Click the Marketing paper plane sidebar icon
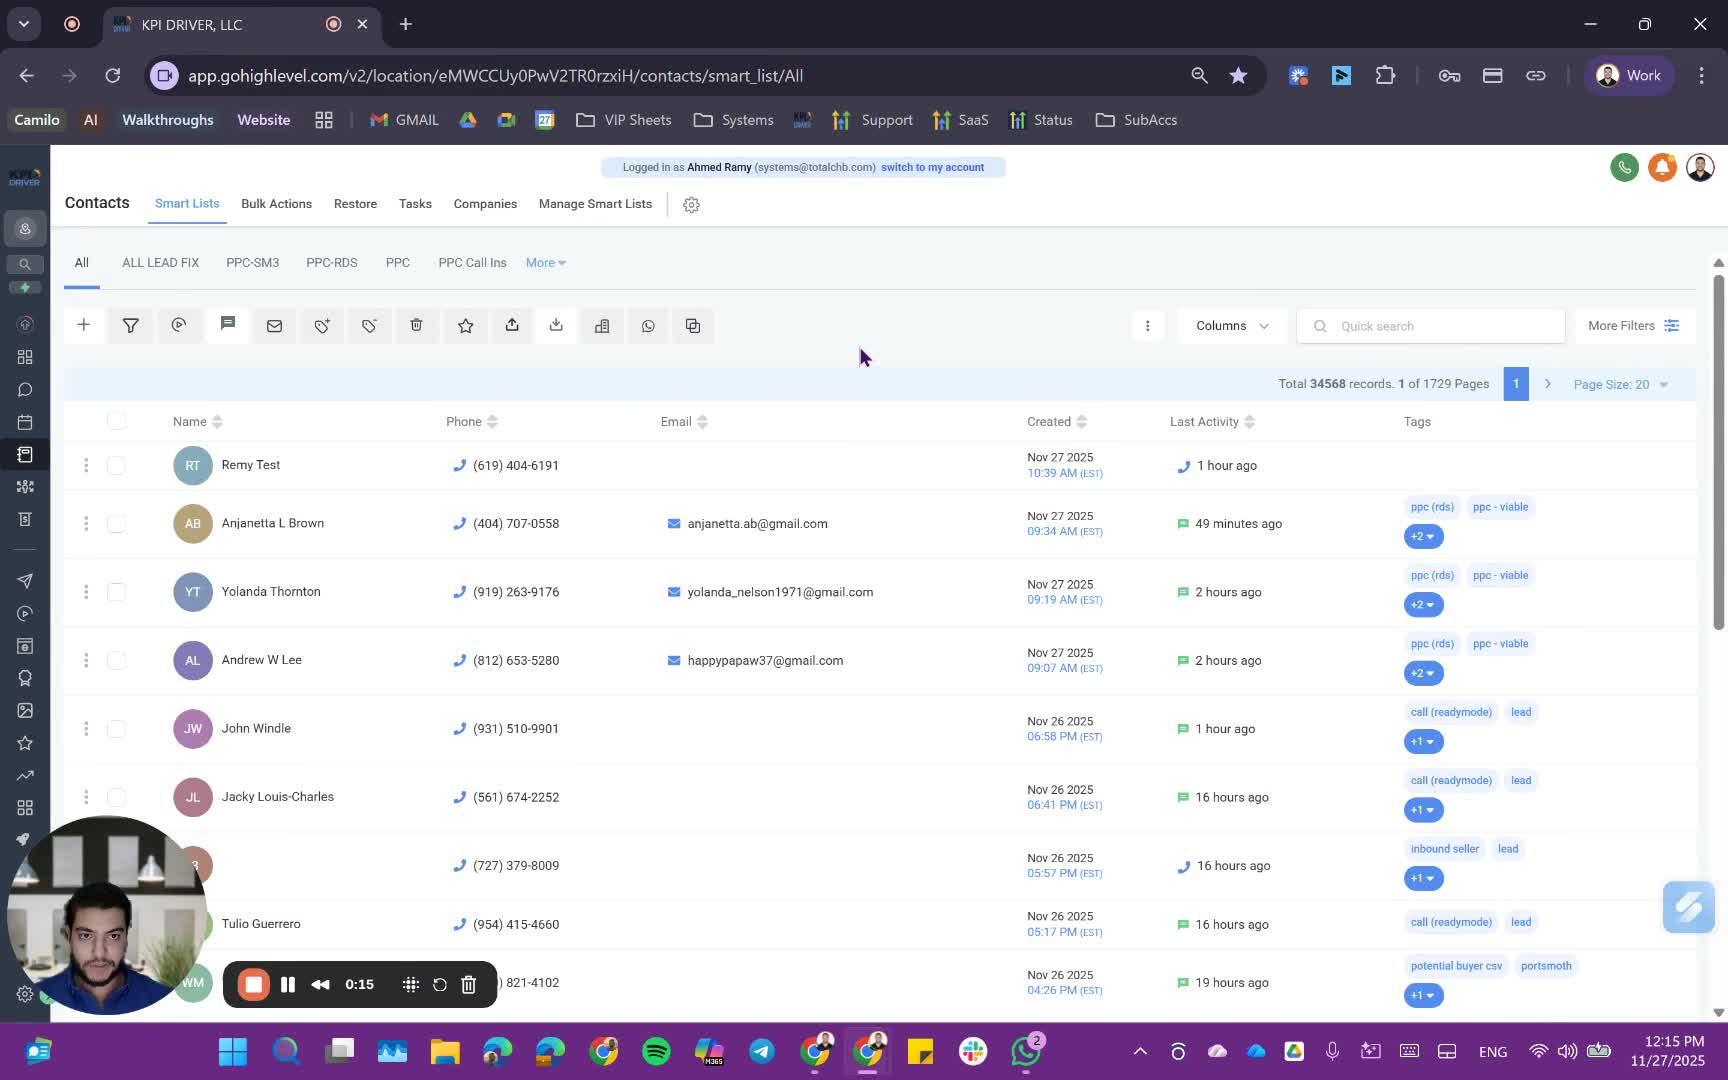 tap(25, 581)
